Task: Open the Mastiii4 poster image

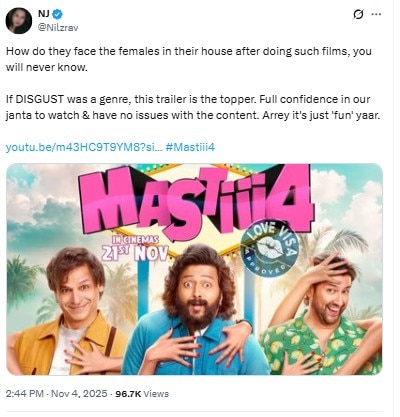Action: 194,269
